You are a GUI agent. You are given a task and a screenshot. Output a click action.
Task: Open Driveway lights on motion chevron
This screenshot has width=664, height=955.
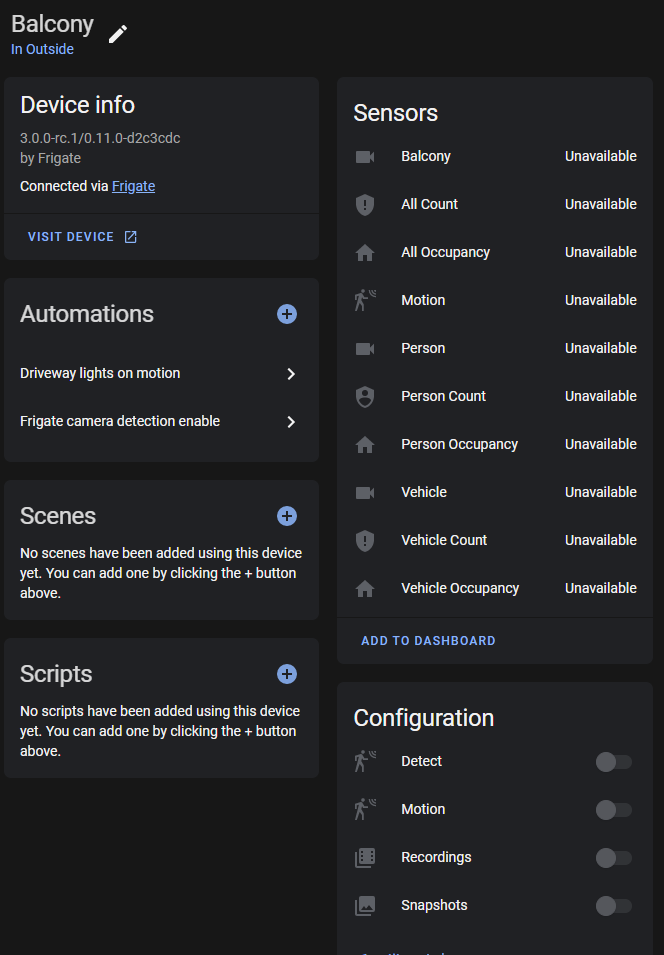(x=291, y=374)
